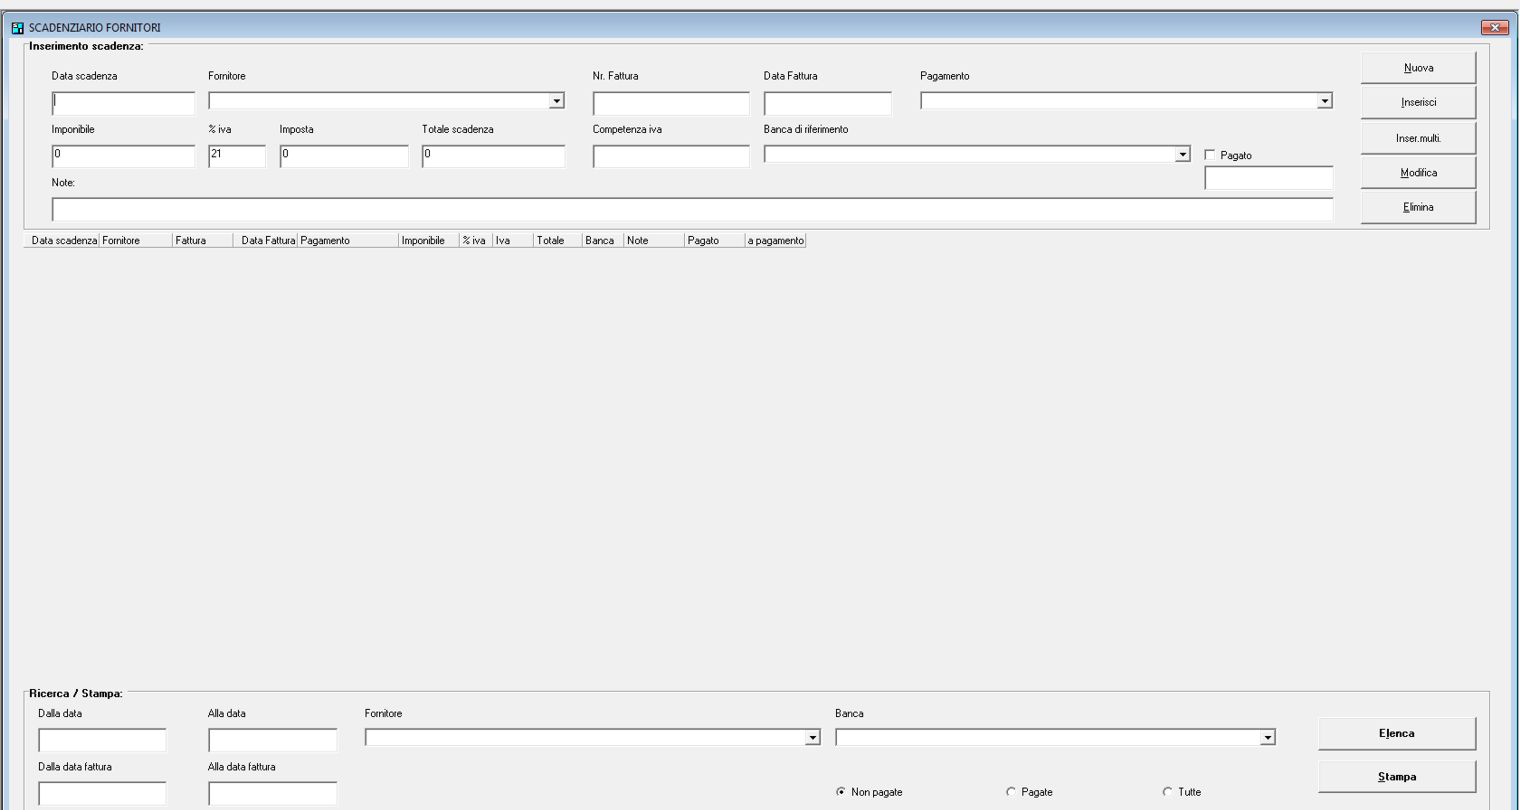This screenshot has width=1520, height=810.
Task: Focus the Data Fattura input field
Action: (827, 103)
